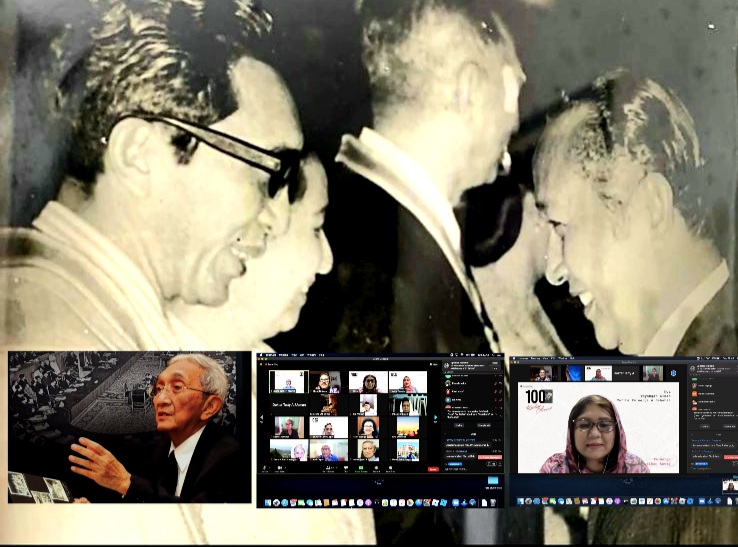Select the text-only name tile in the gallery

(x=289, y=405)
